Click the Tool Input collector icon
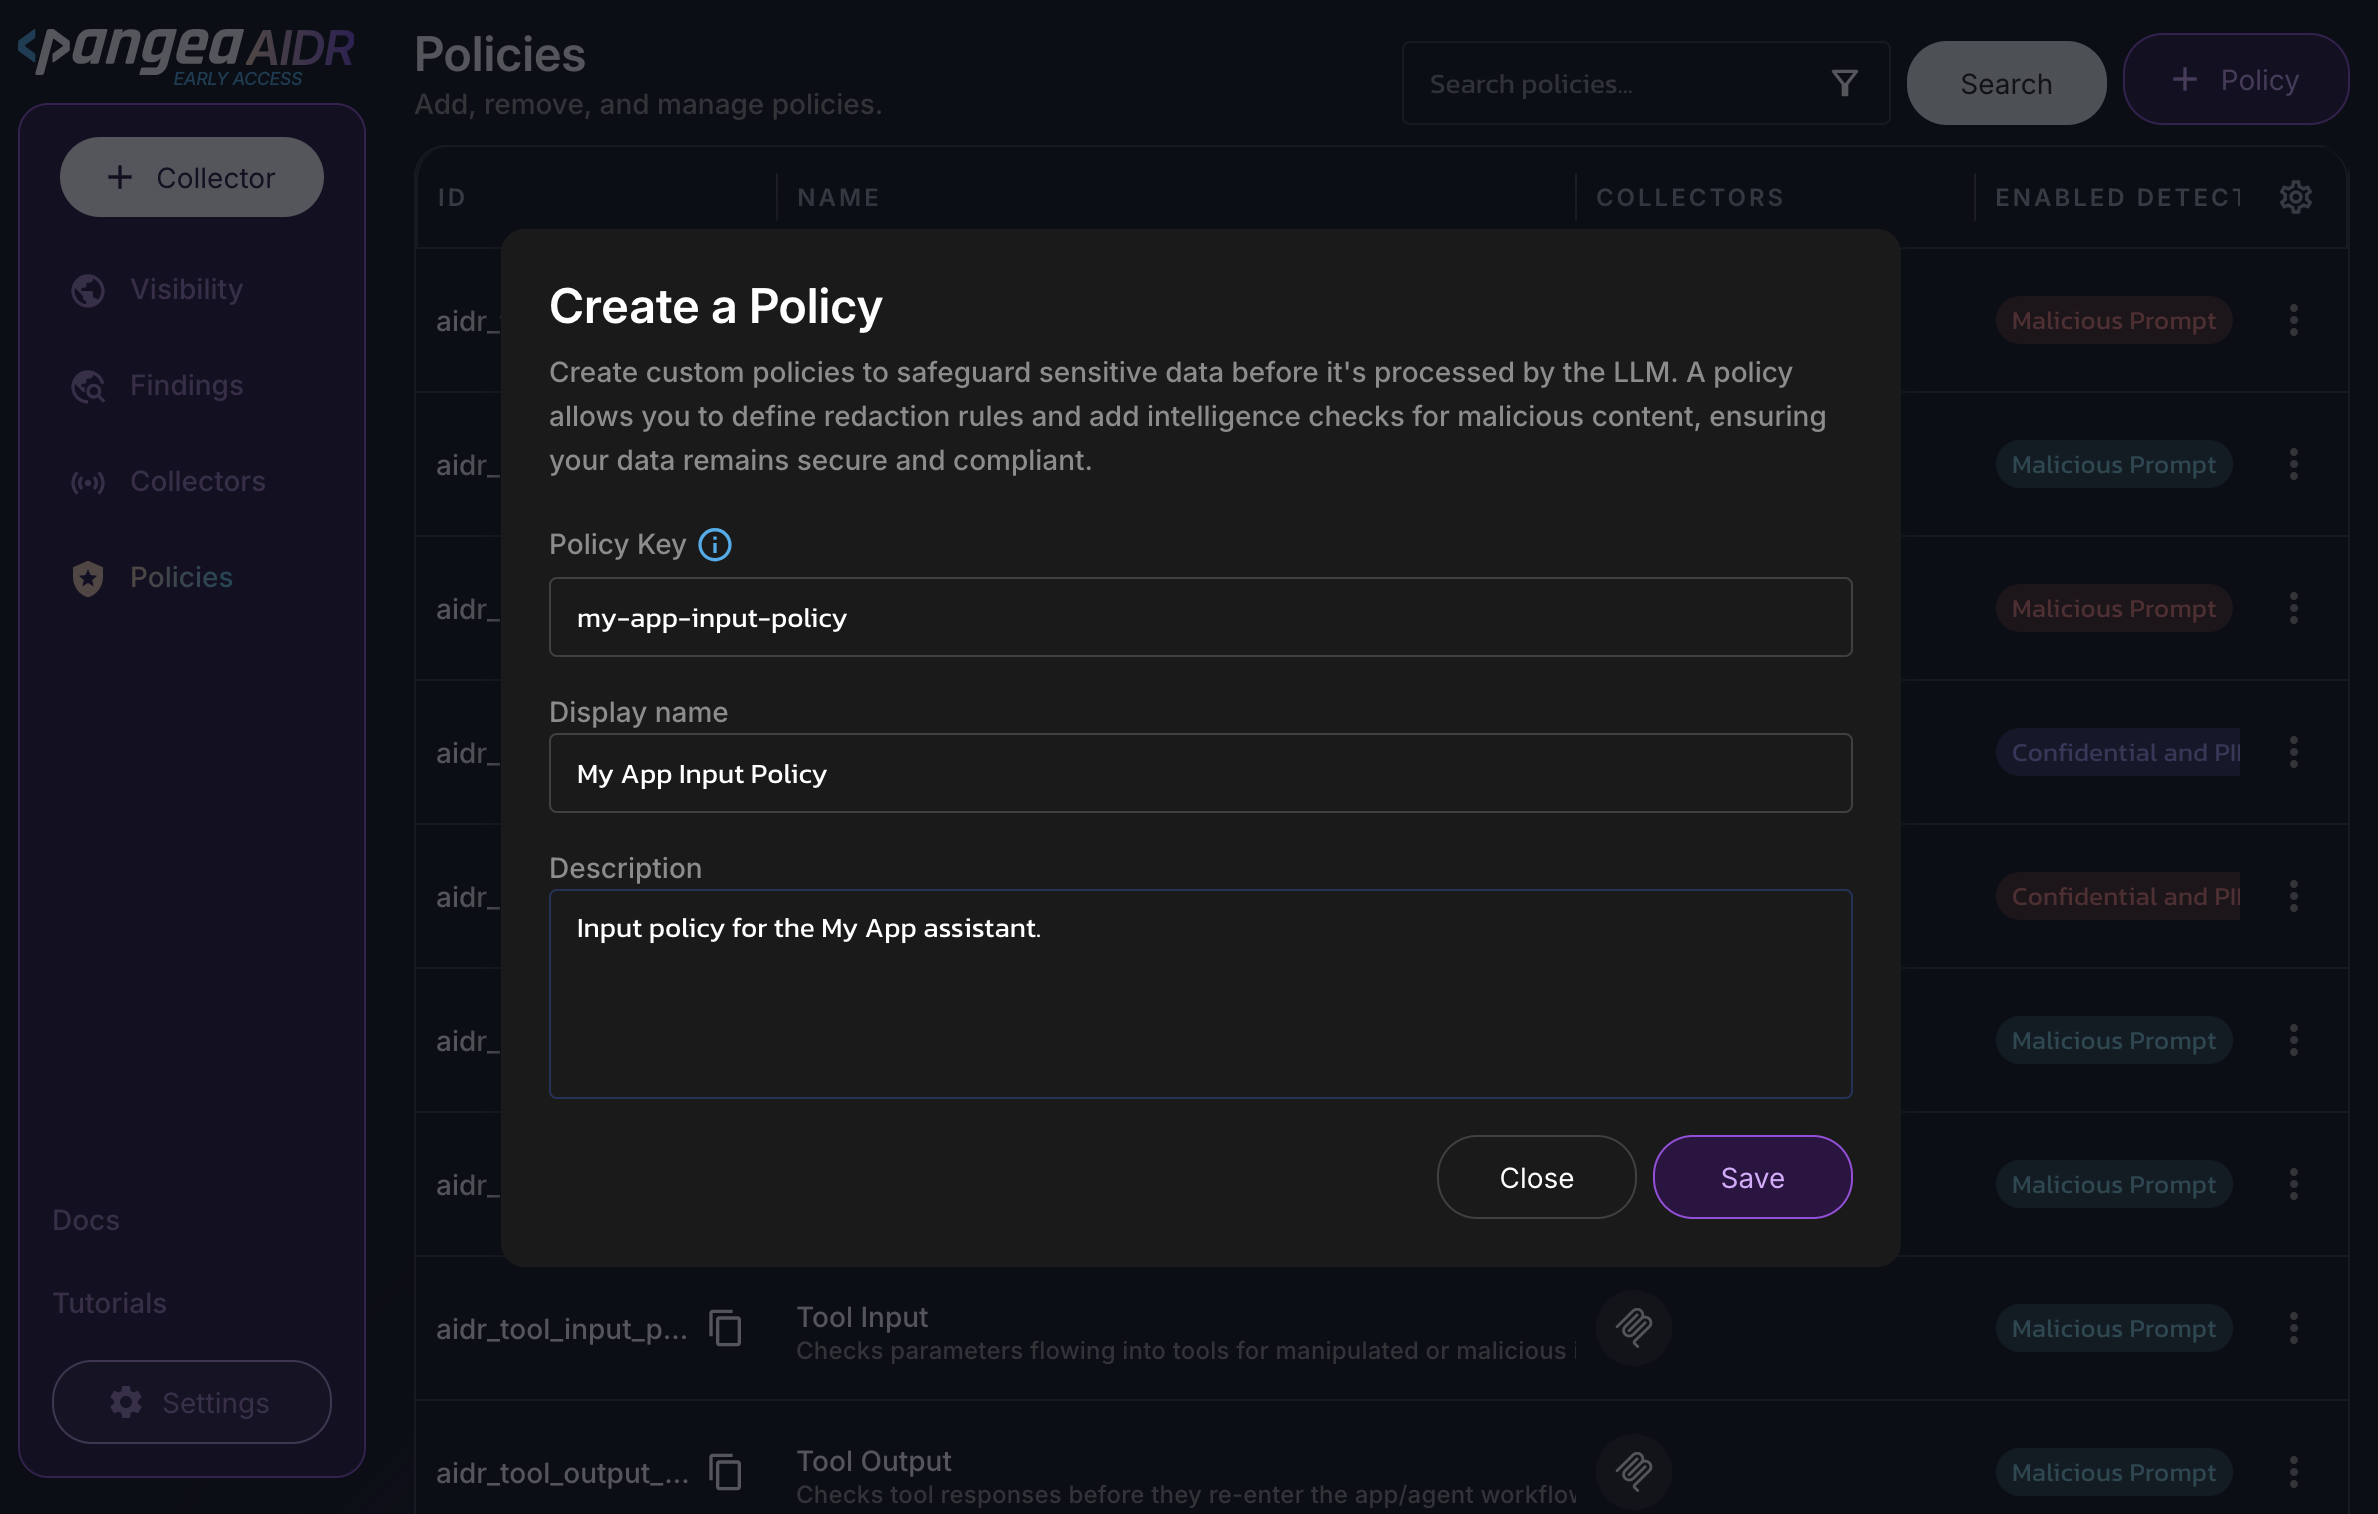 point(1633,1328)
